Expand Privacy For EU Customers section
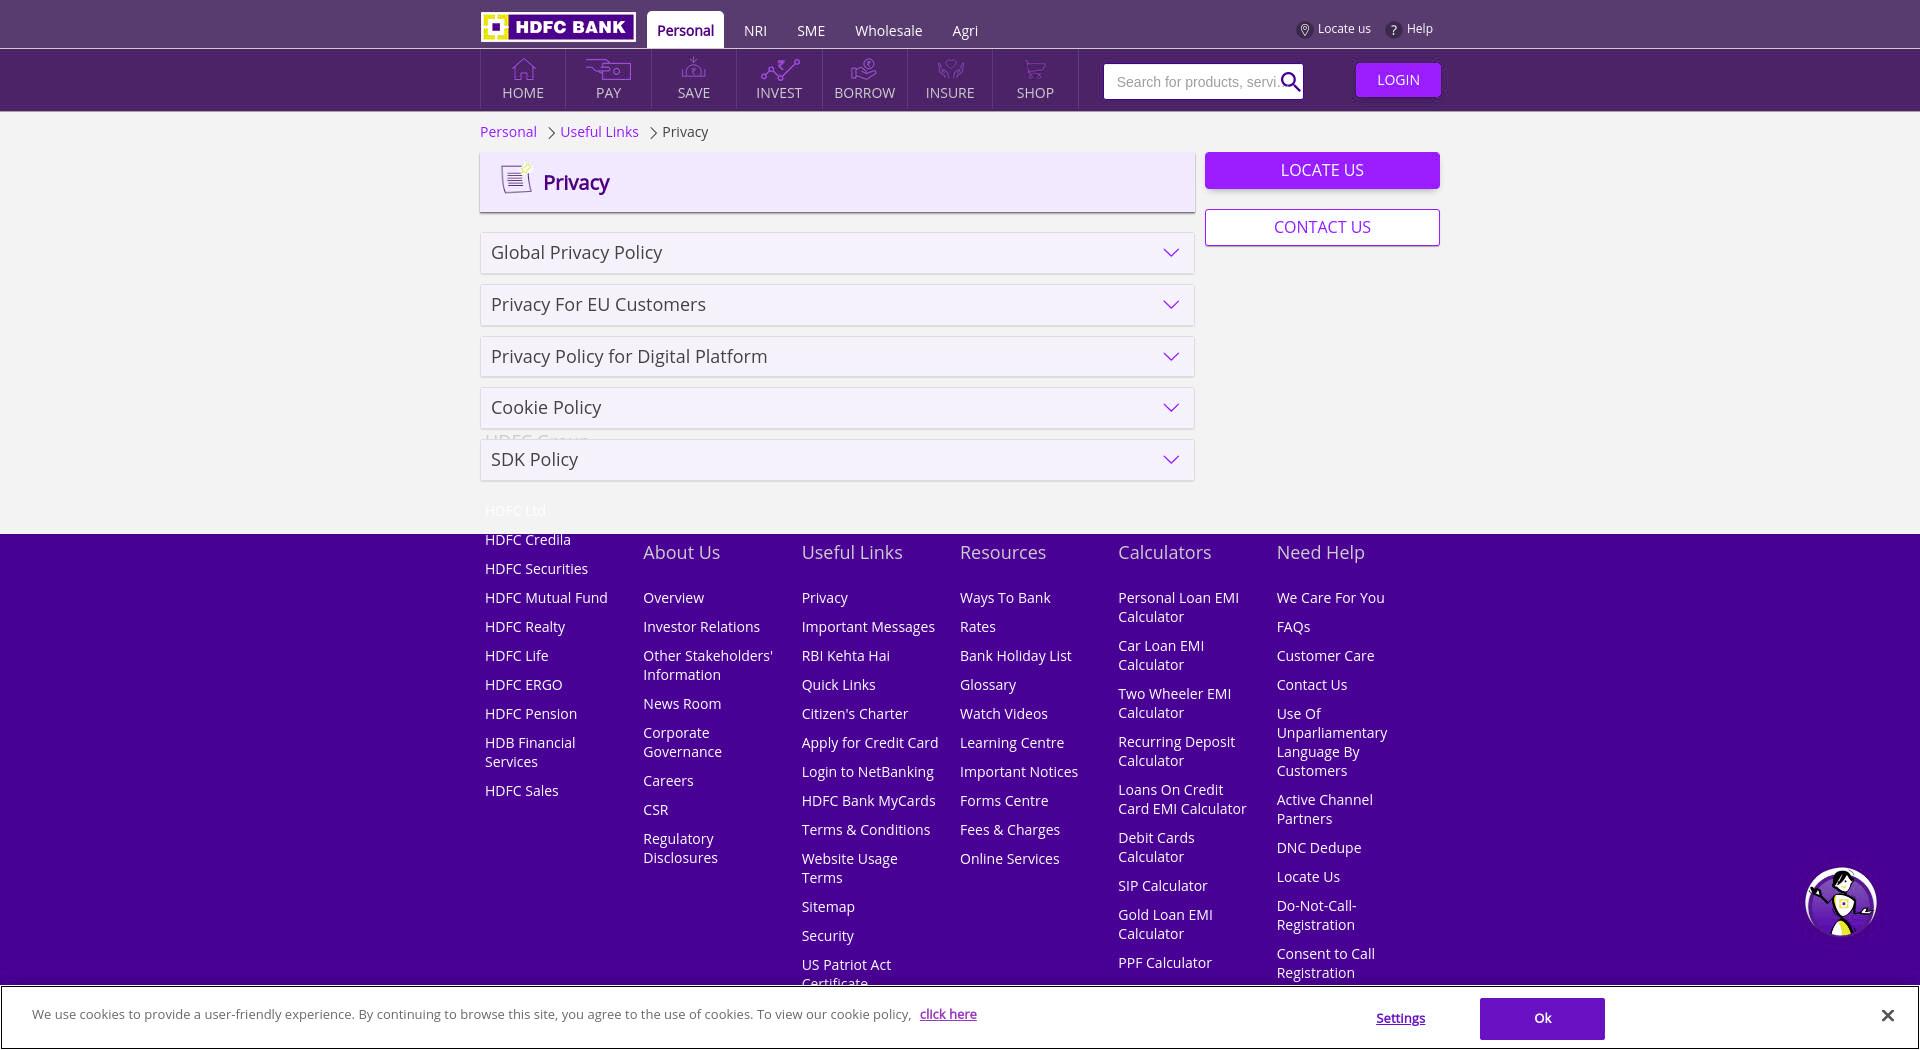The width and height of the screenshot is (1920, 1050). point(837,305)
